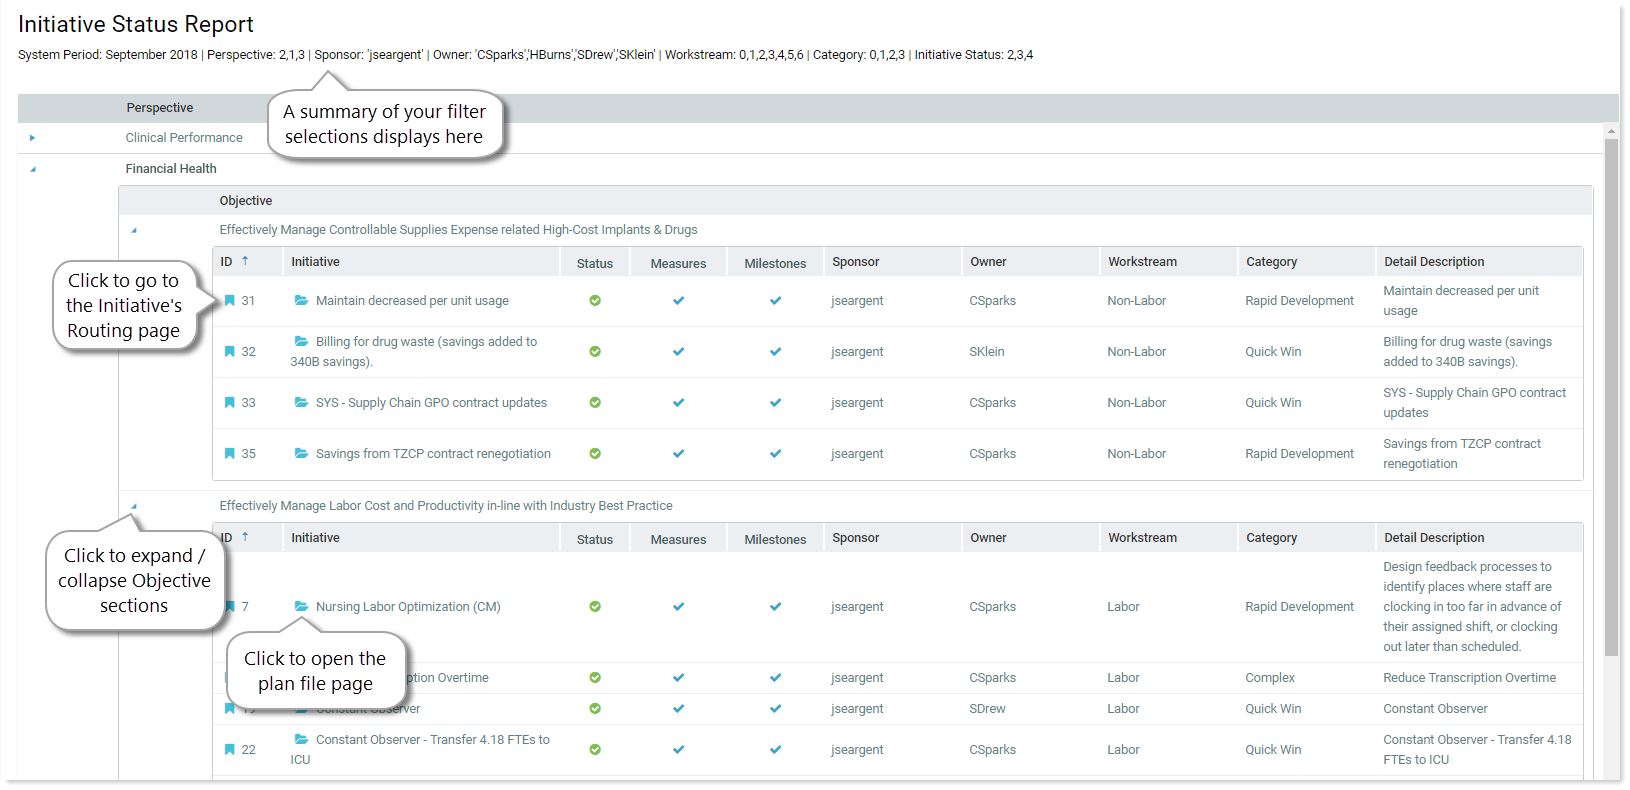Click the bookmark icon for initiative 22
The image size is (1630, 790).
(x=229, y=750)
